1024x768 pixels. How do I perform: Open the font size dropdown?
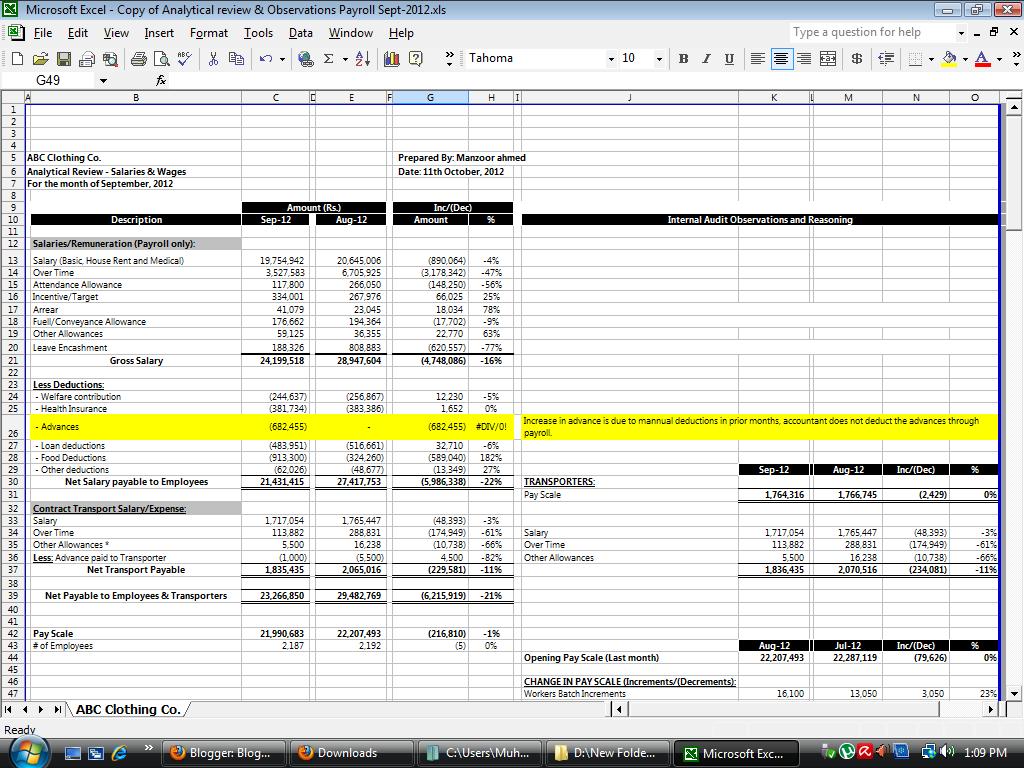click(x=659, y=59)
